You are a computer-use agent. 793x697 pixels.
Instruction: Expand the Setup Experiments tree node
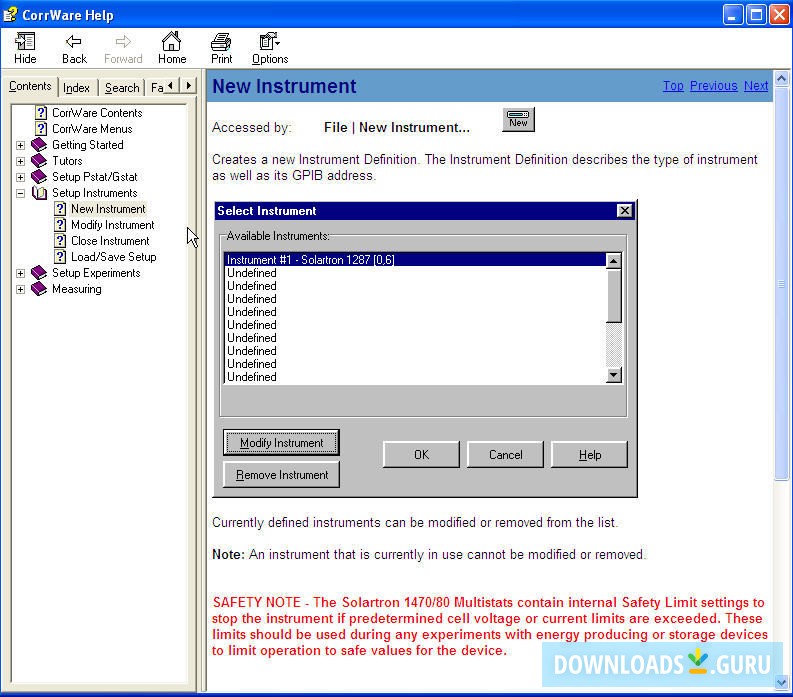pos(20,273)
